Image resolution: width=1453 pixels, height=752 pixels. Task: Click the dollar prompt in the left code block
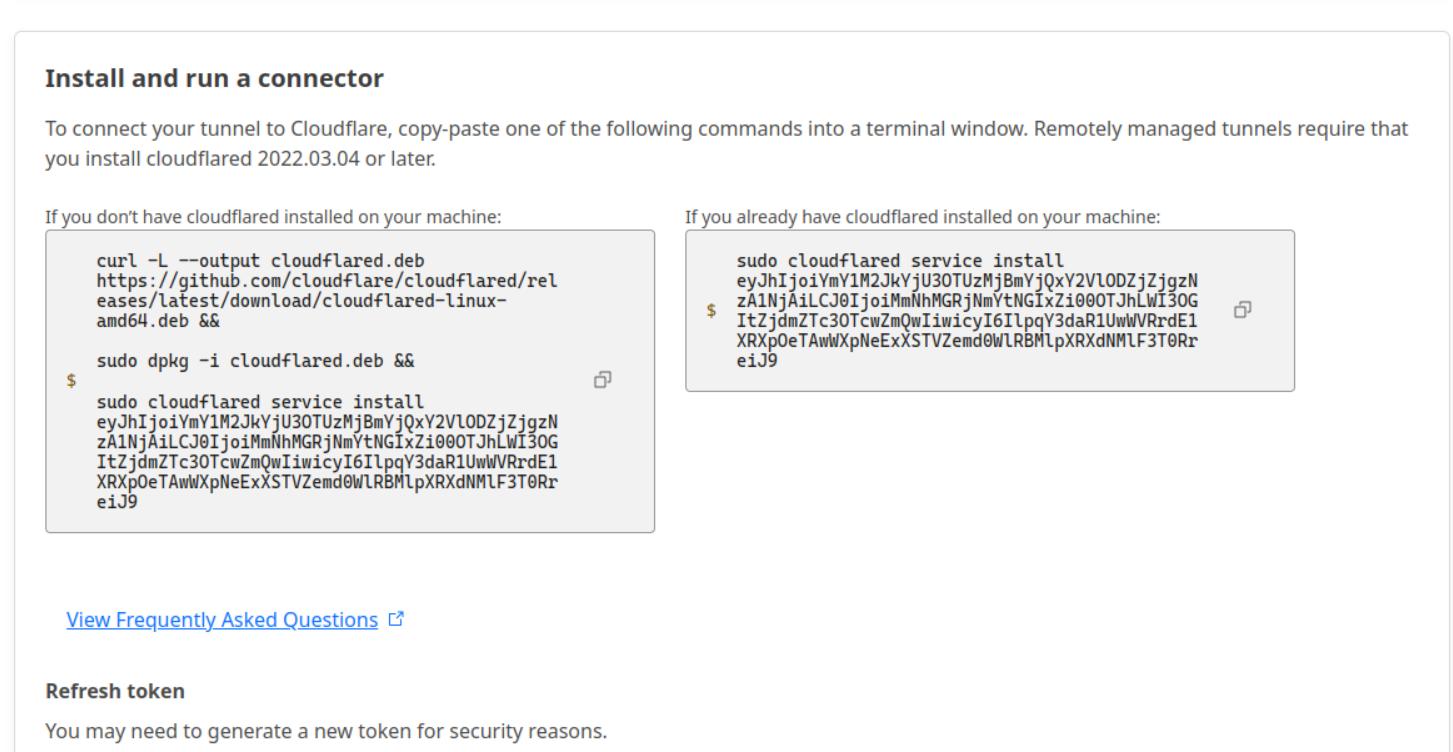[x=71, y=380]
